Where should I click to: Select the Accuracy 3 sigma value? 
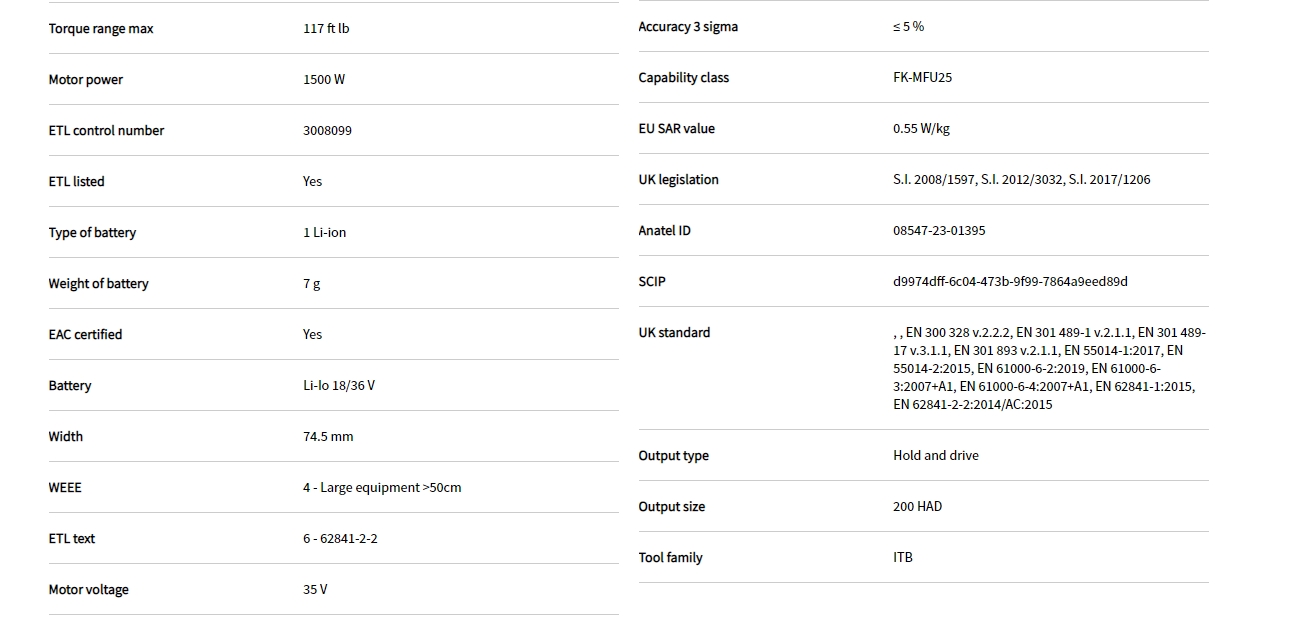tap(908, 27)
